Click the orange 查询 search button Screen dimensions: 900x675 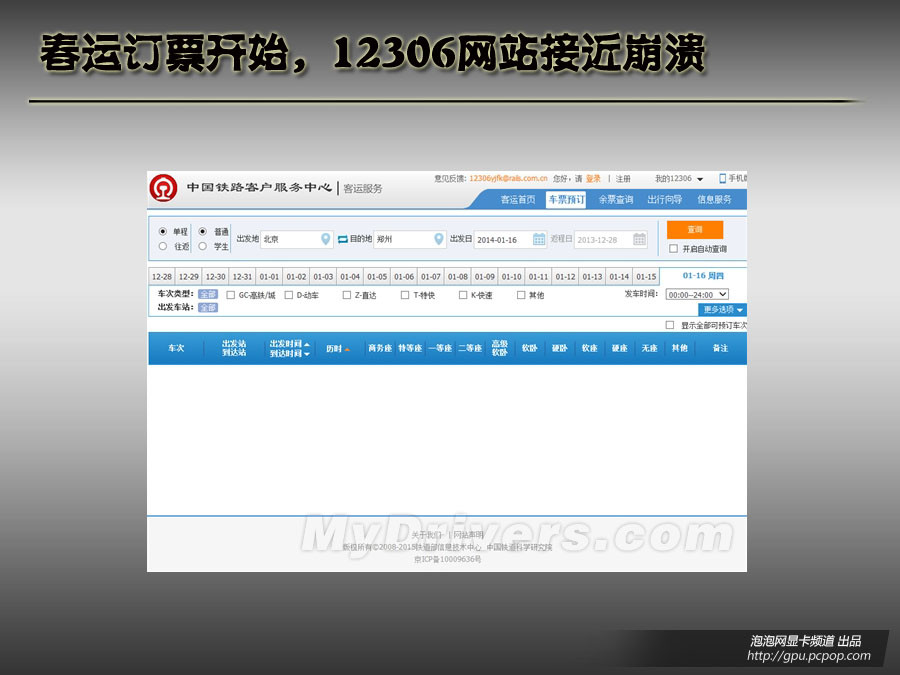pos(695,229)
